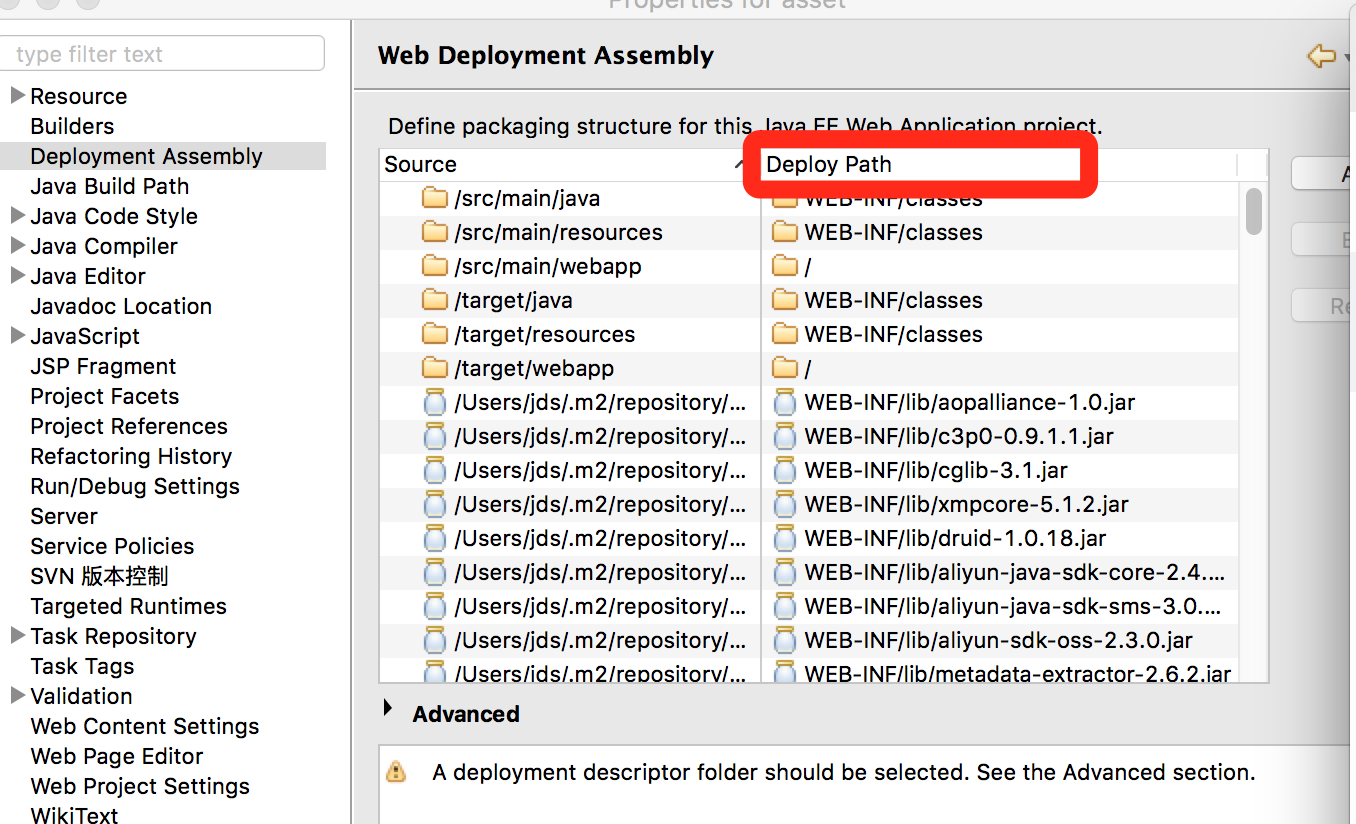Expand the Java Code Style node
The image size is (1356, 824).
pyautogui.click(x=17, y=216)
